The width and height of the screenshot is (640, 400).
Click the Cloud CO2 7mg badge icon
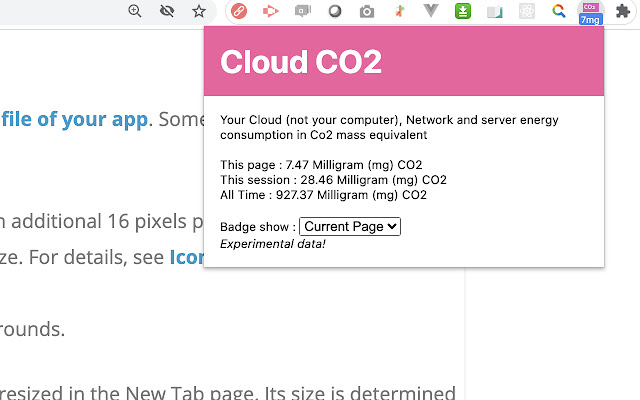point(590,13)
